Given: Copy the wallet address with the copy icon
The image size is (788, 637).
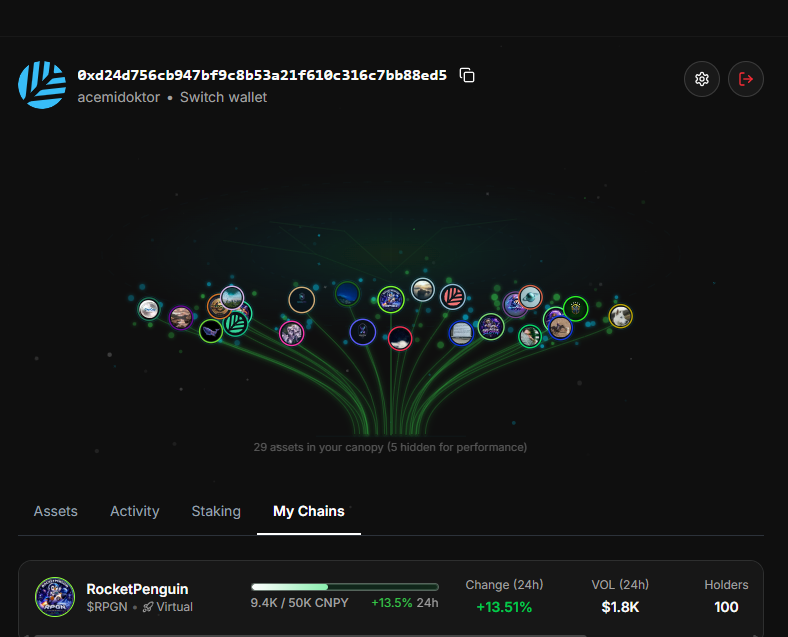Looking at the screenshot, I should [x=467, y=75].
